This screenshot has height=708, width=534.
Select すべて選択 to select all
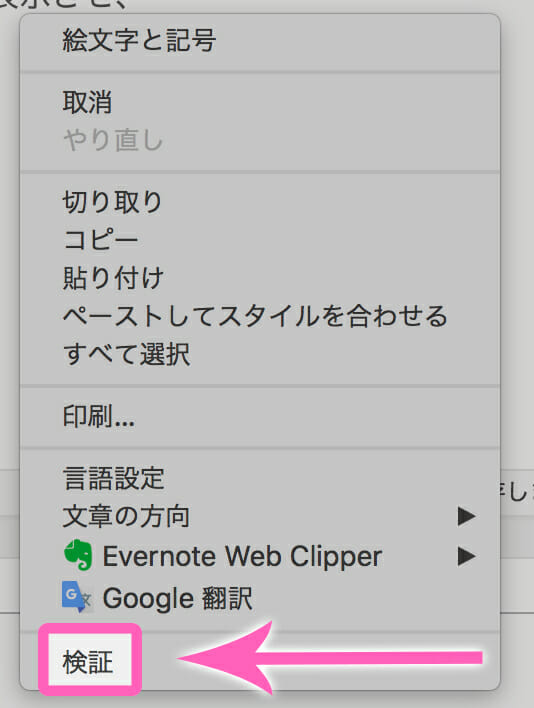coord(126,354)
